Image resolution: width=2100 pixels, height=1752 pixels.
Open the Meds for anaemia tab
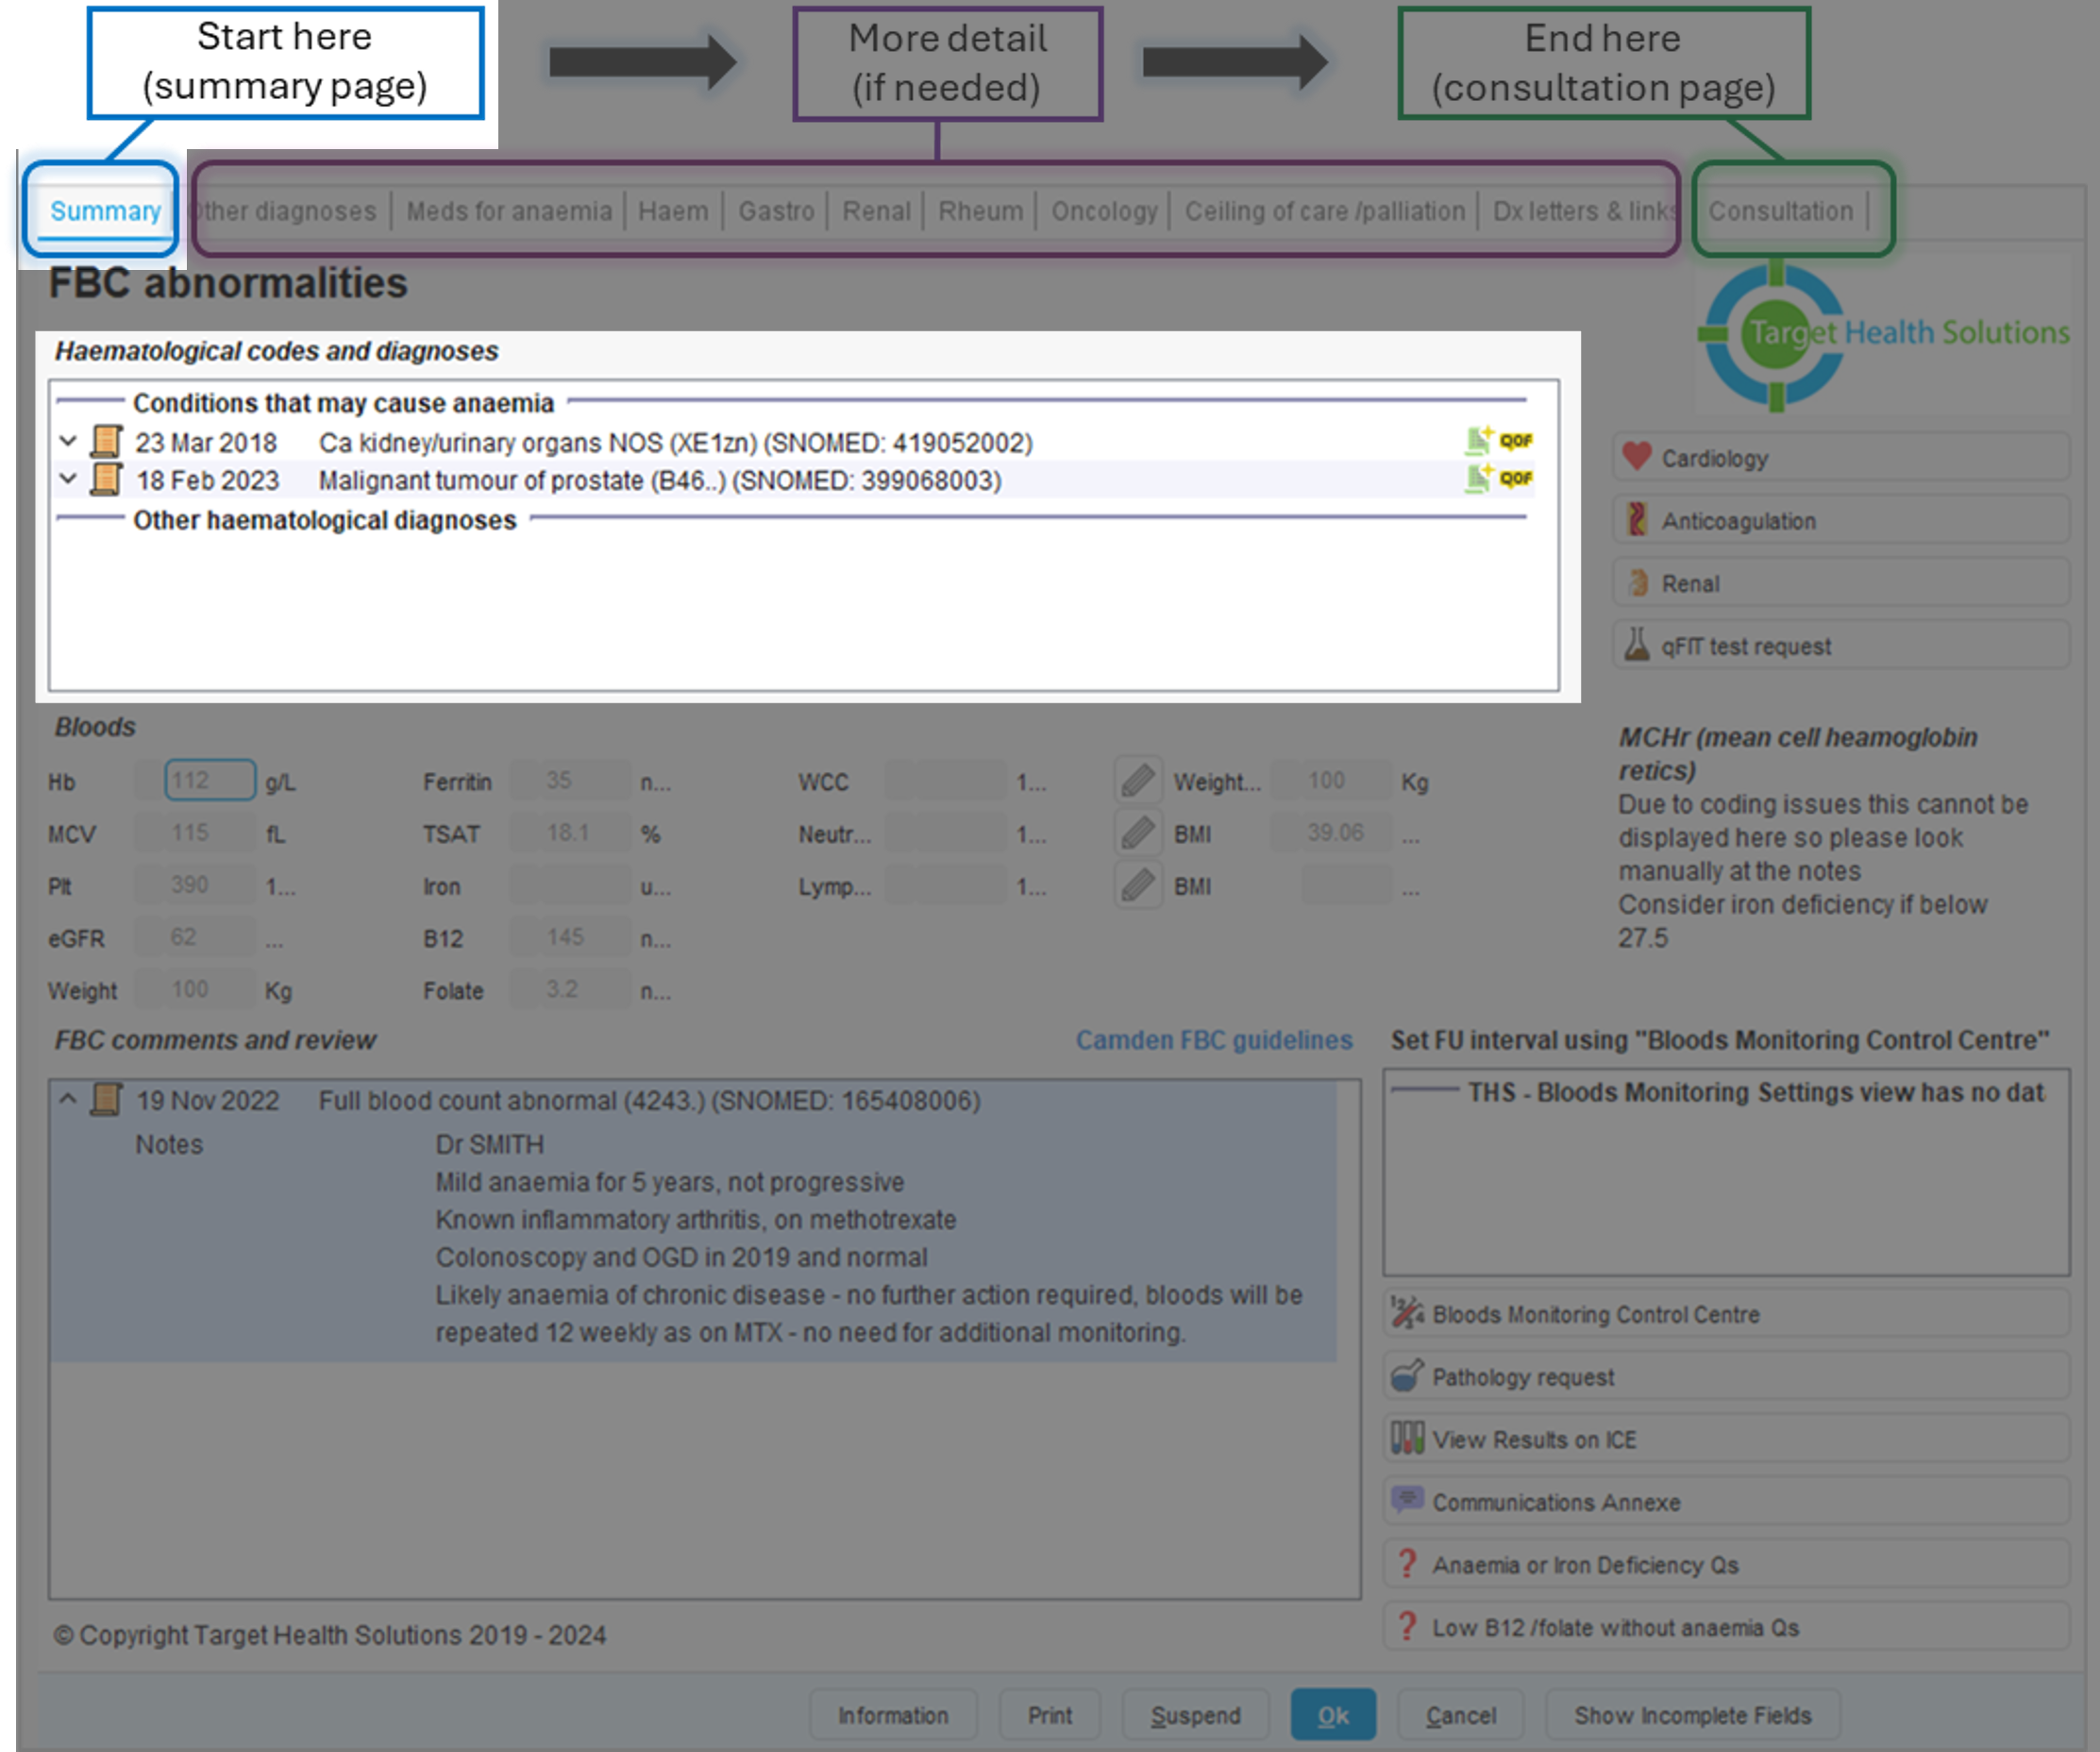pos(508,211)
